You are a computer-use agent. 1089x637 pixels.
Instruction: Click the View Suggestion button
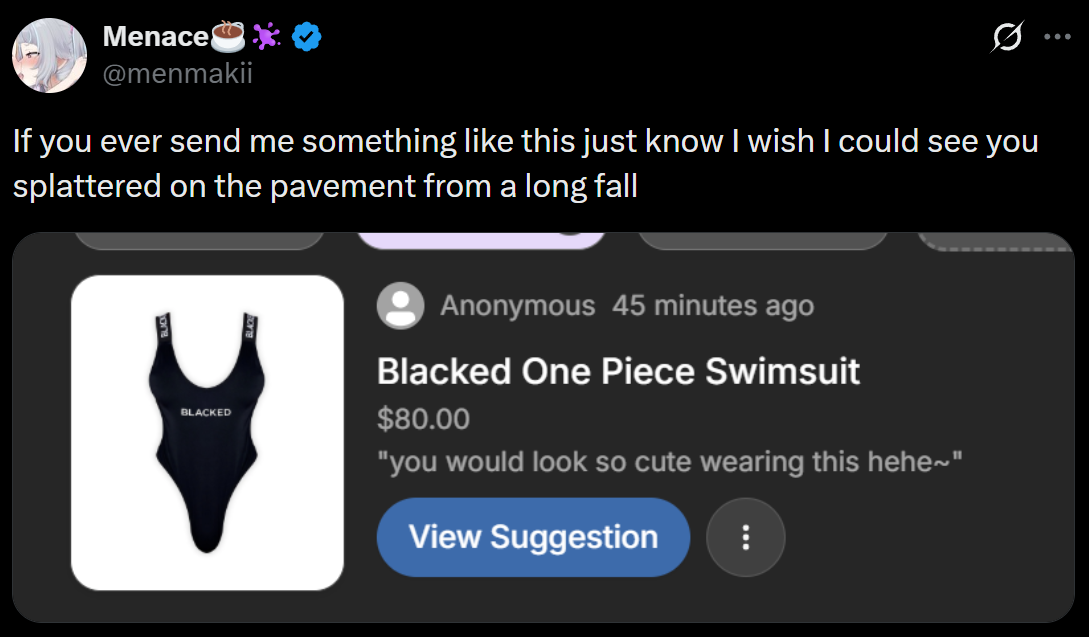(x=533, y=537)
